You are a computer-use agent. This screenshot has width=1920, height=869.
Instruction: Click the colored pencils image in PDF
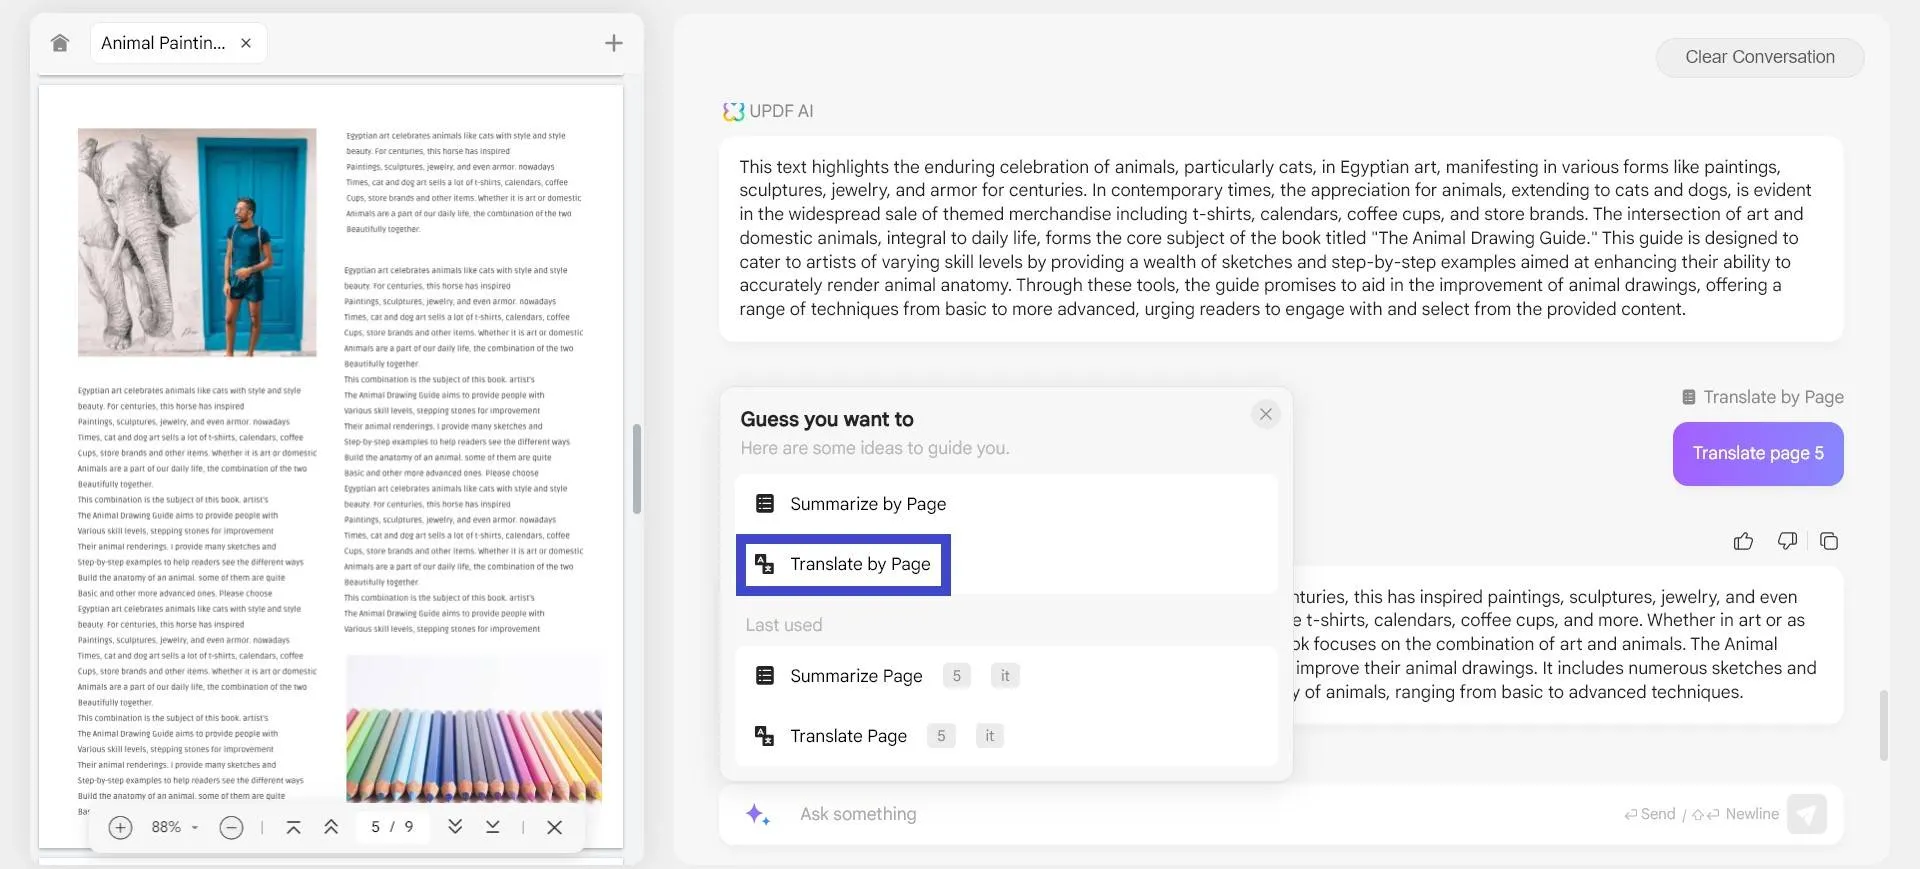(474, 728)
